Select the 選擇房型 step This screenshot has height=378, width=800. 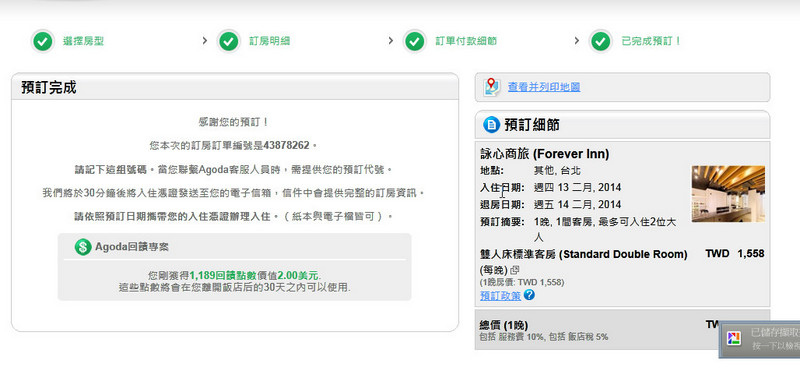click(x=83, y=41)
